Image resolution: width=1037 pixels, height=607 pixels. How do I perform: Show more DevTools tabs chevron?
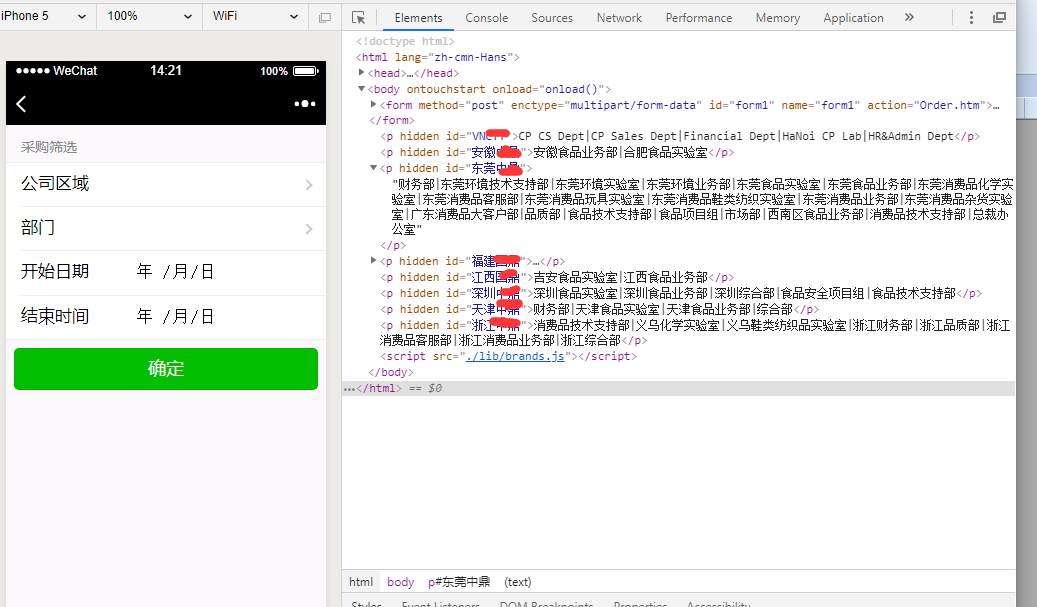point(909,18)
